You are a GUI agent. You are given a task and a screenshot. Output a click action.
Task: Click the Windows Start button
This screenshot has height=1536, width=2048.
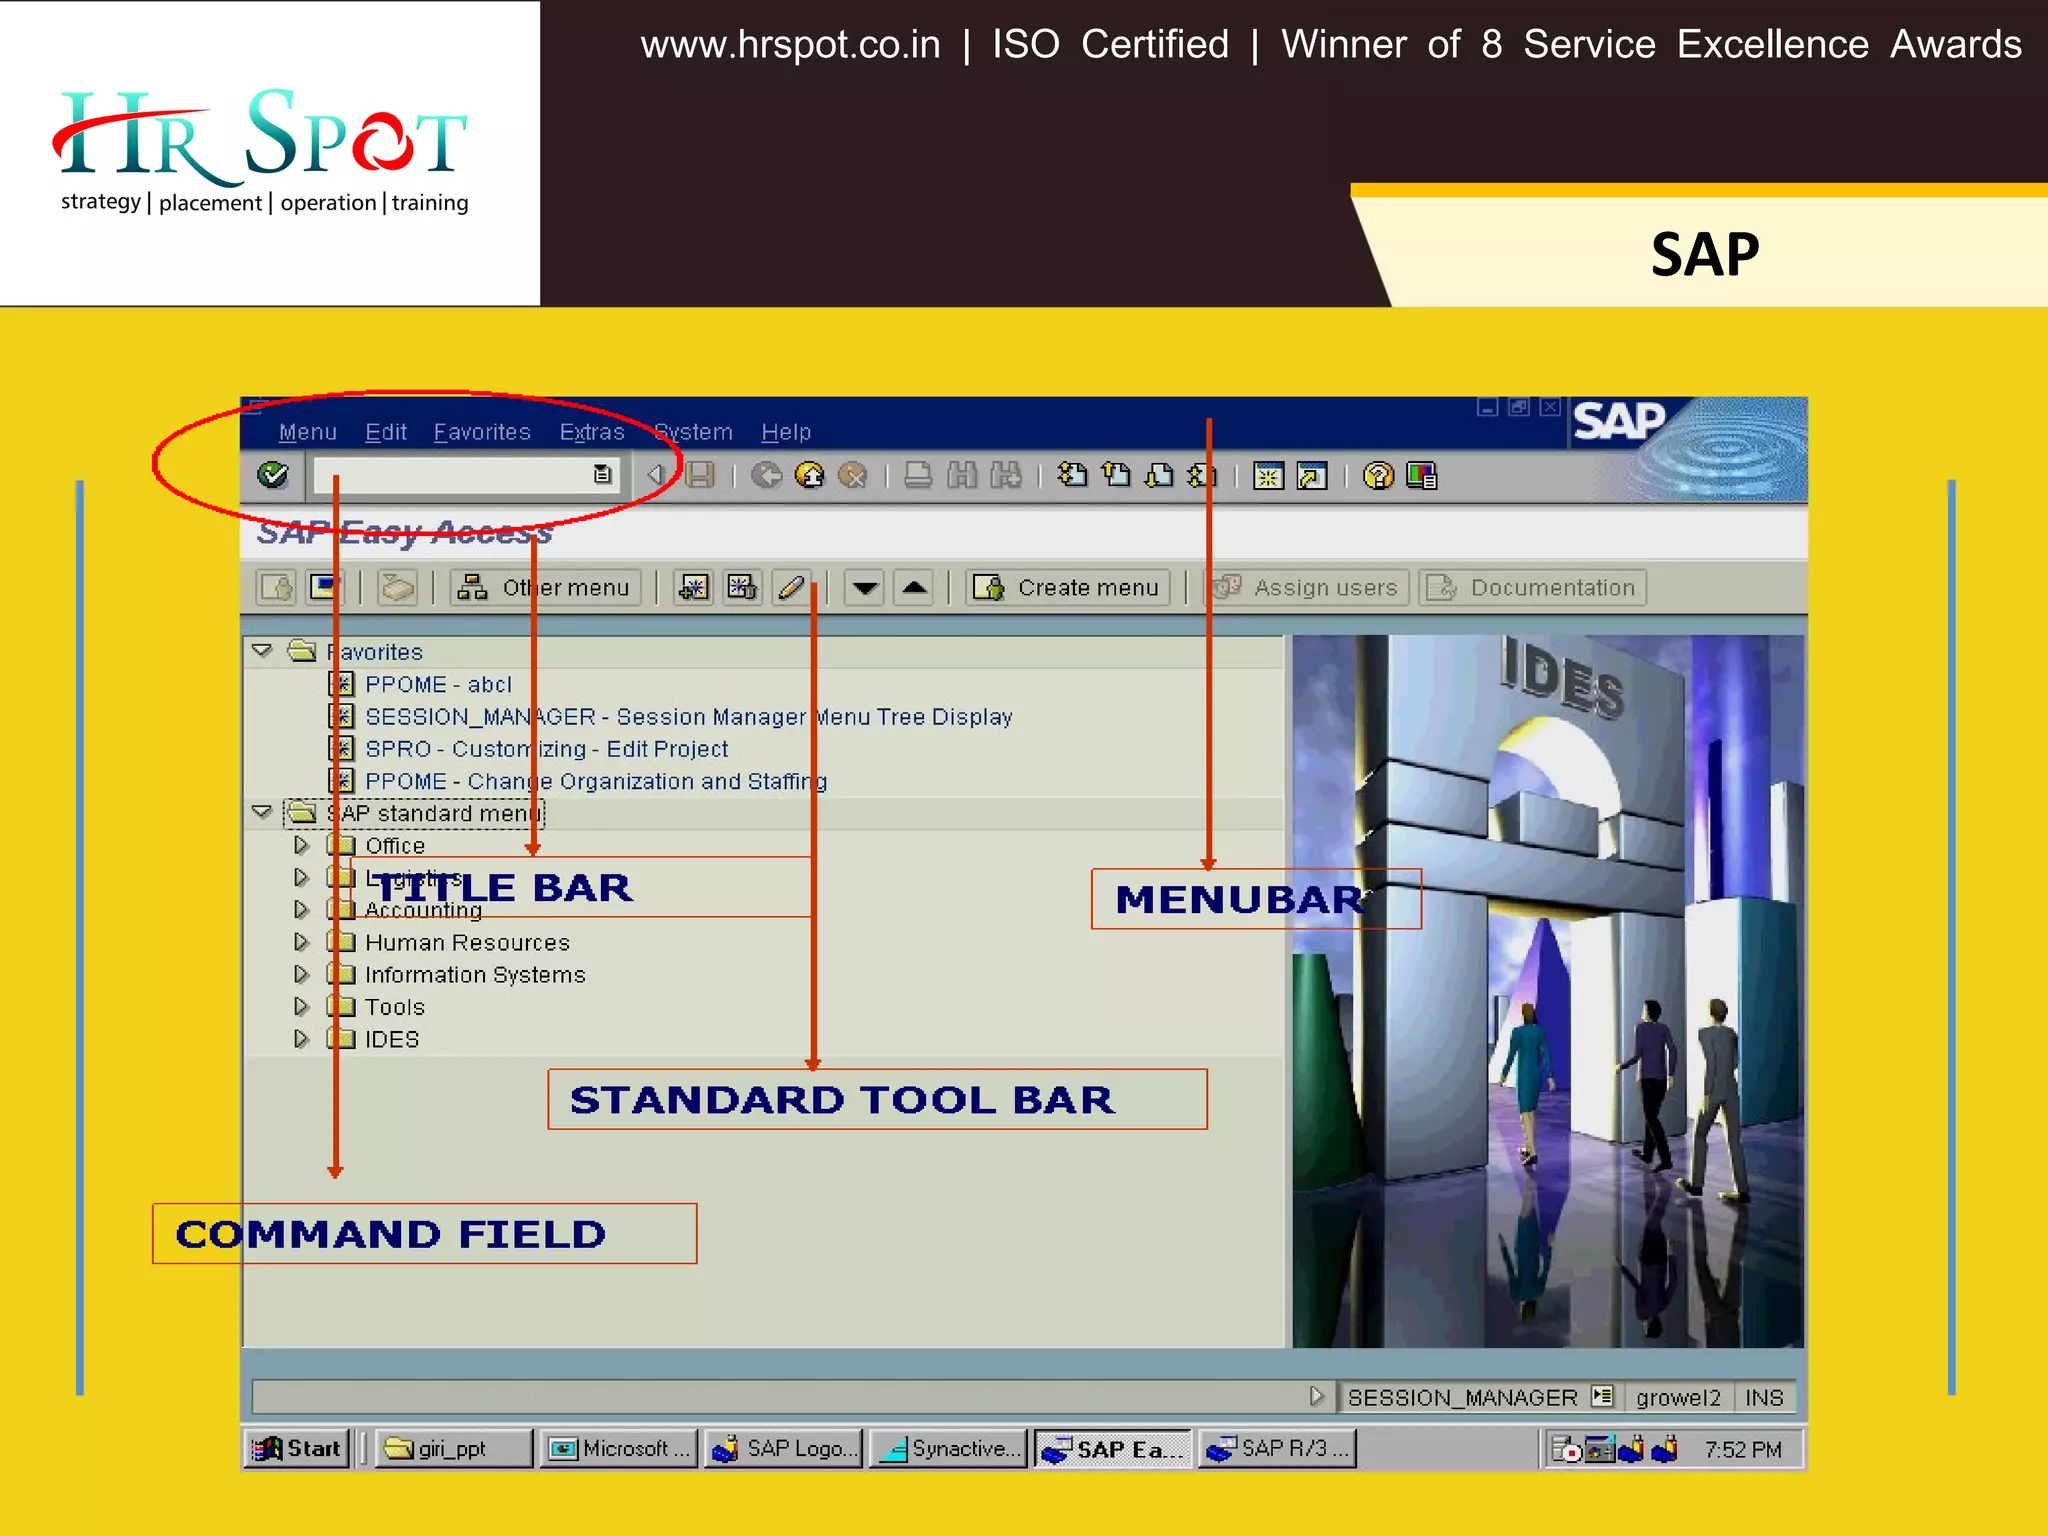click(297, 1448)
